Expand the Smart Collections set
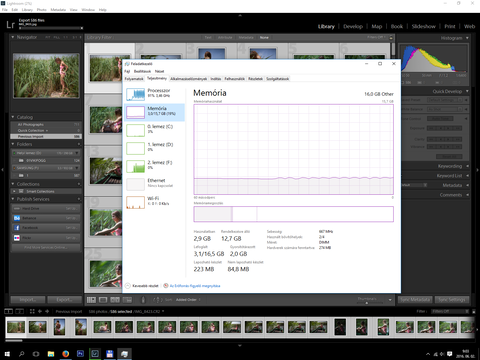This screenshot has height=360, width=480. pos(14,191)
